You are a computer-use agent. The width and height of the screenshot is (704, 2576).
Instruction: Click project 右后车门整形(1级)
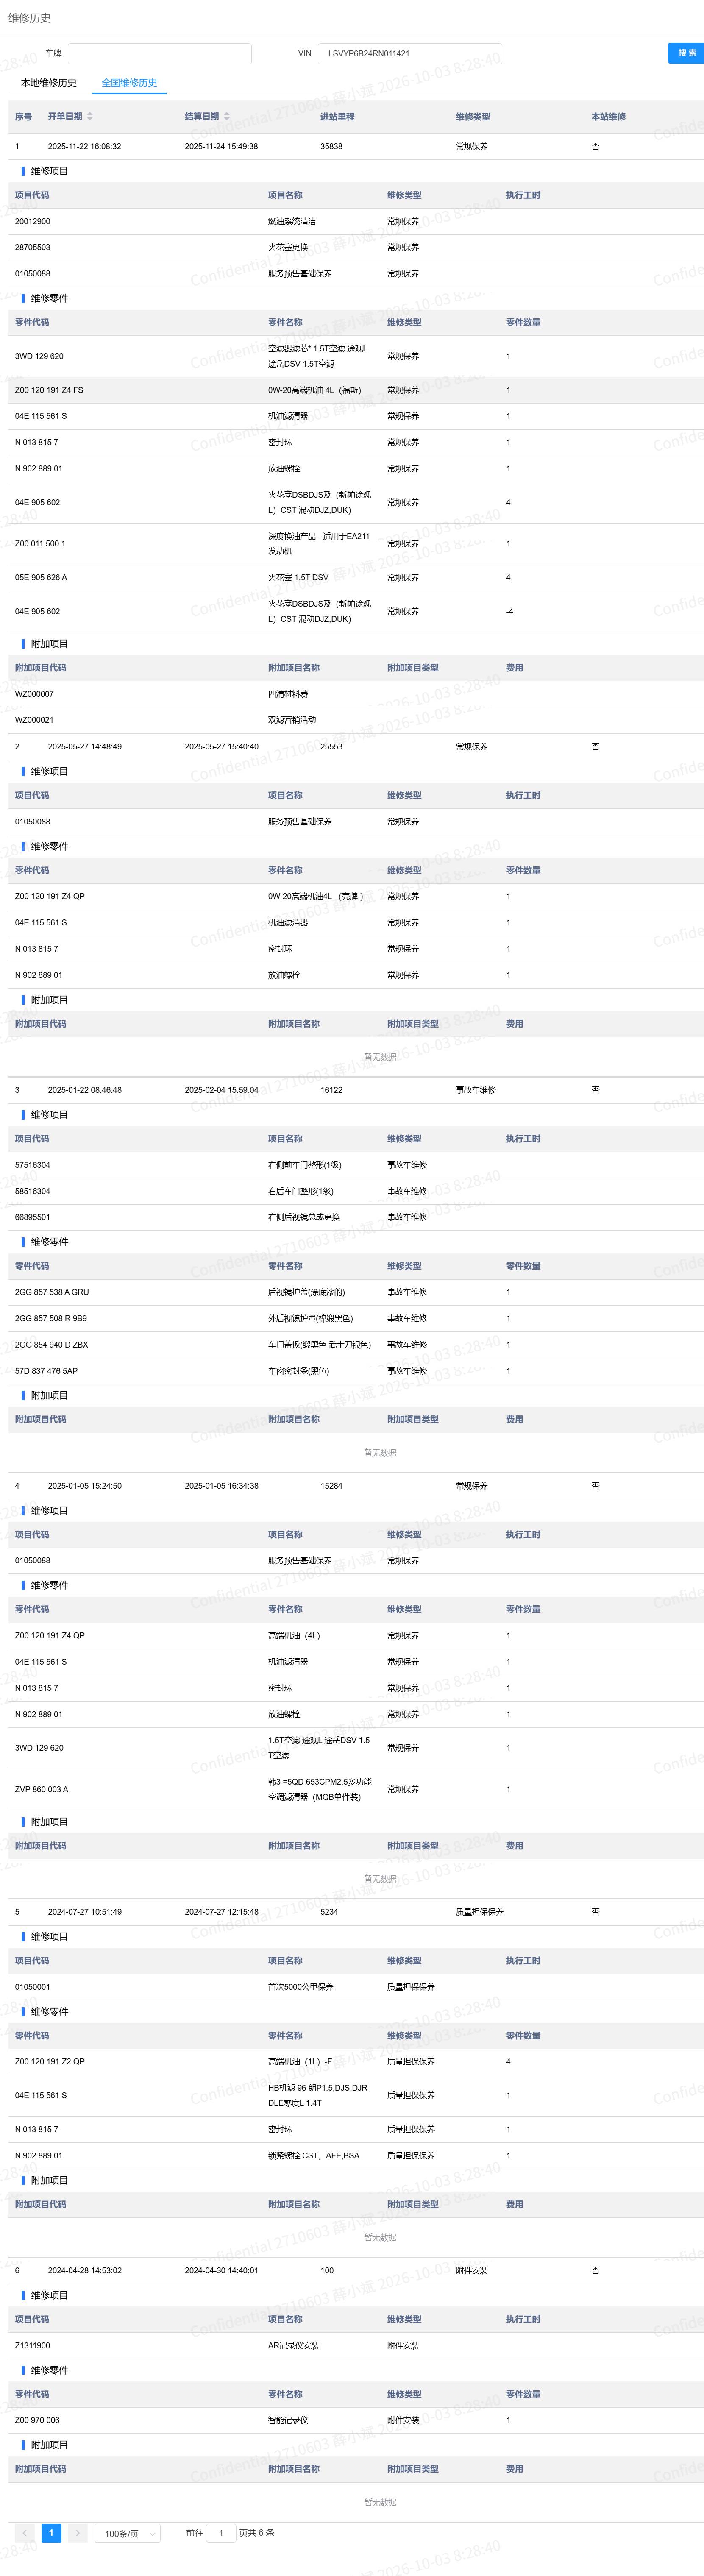301,1191
